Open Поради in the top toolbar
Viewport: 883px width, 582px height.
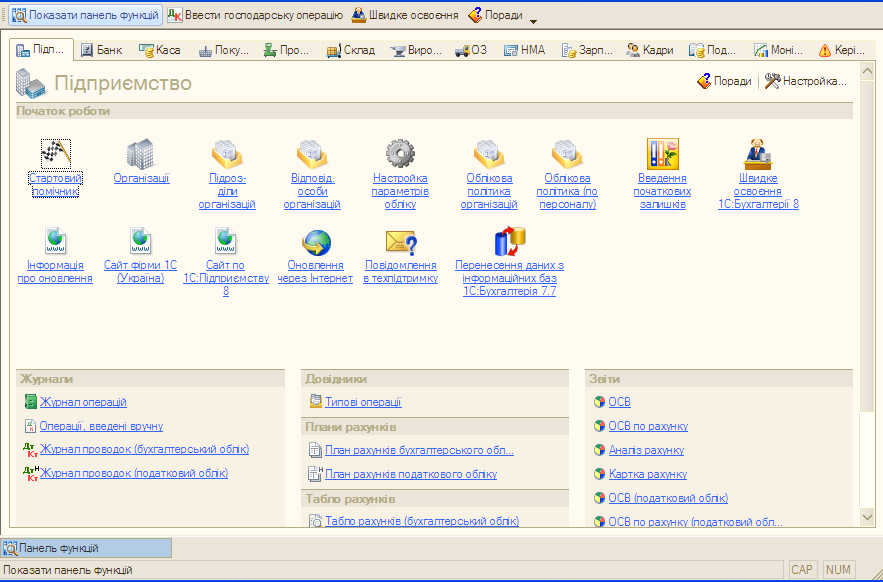[496, 15]
